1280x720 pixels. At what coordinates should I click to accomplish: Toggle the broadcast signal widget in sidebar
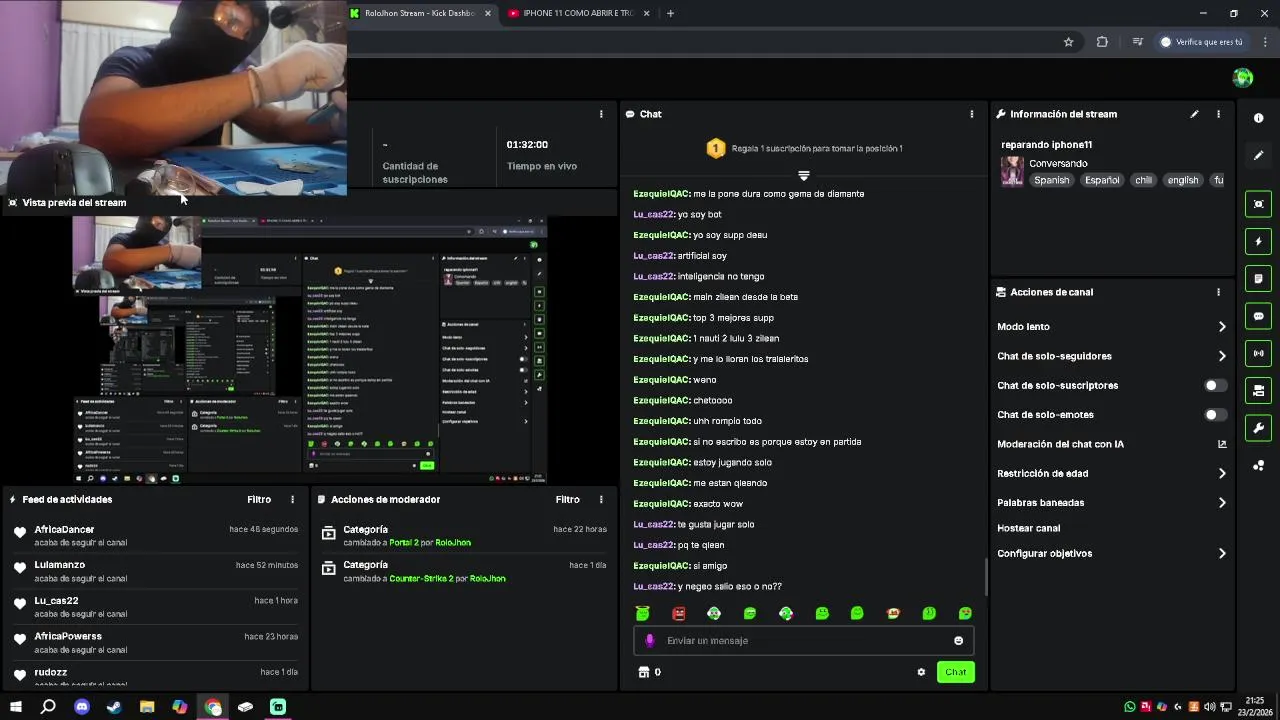pos(1258,353)
